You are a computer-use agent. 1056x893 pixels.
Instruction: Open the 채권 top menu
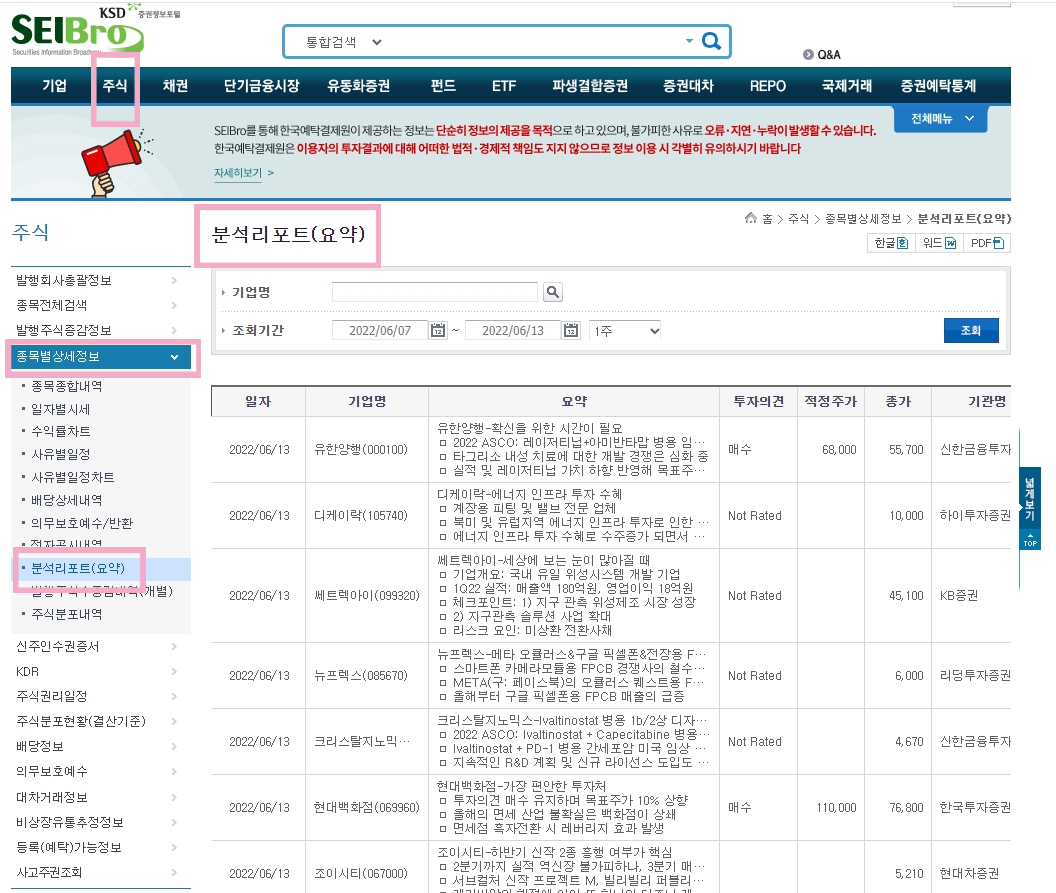175,86
